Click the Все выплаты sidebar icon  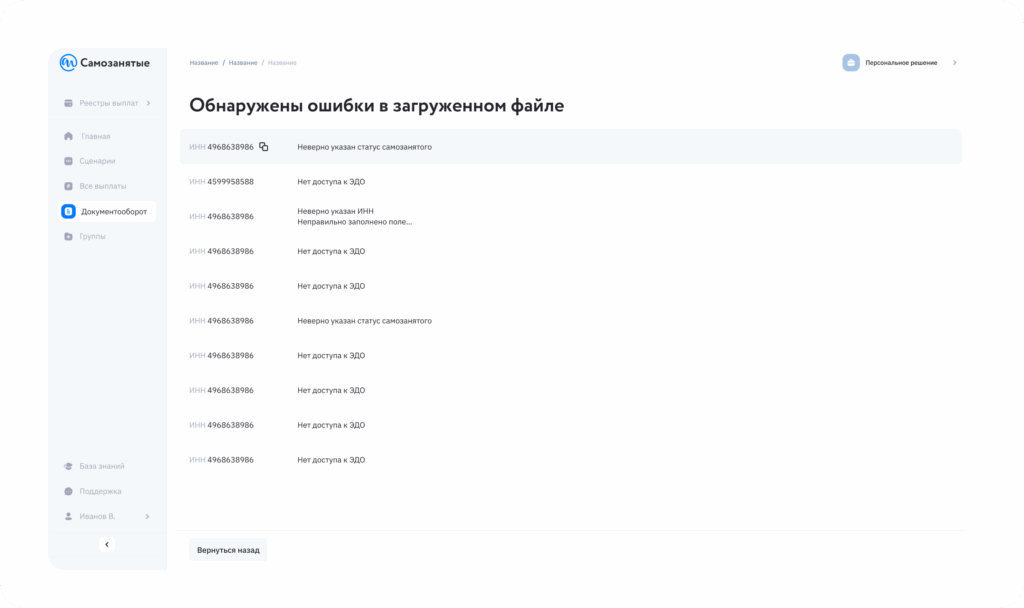[68, 186]
